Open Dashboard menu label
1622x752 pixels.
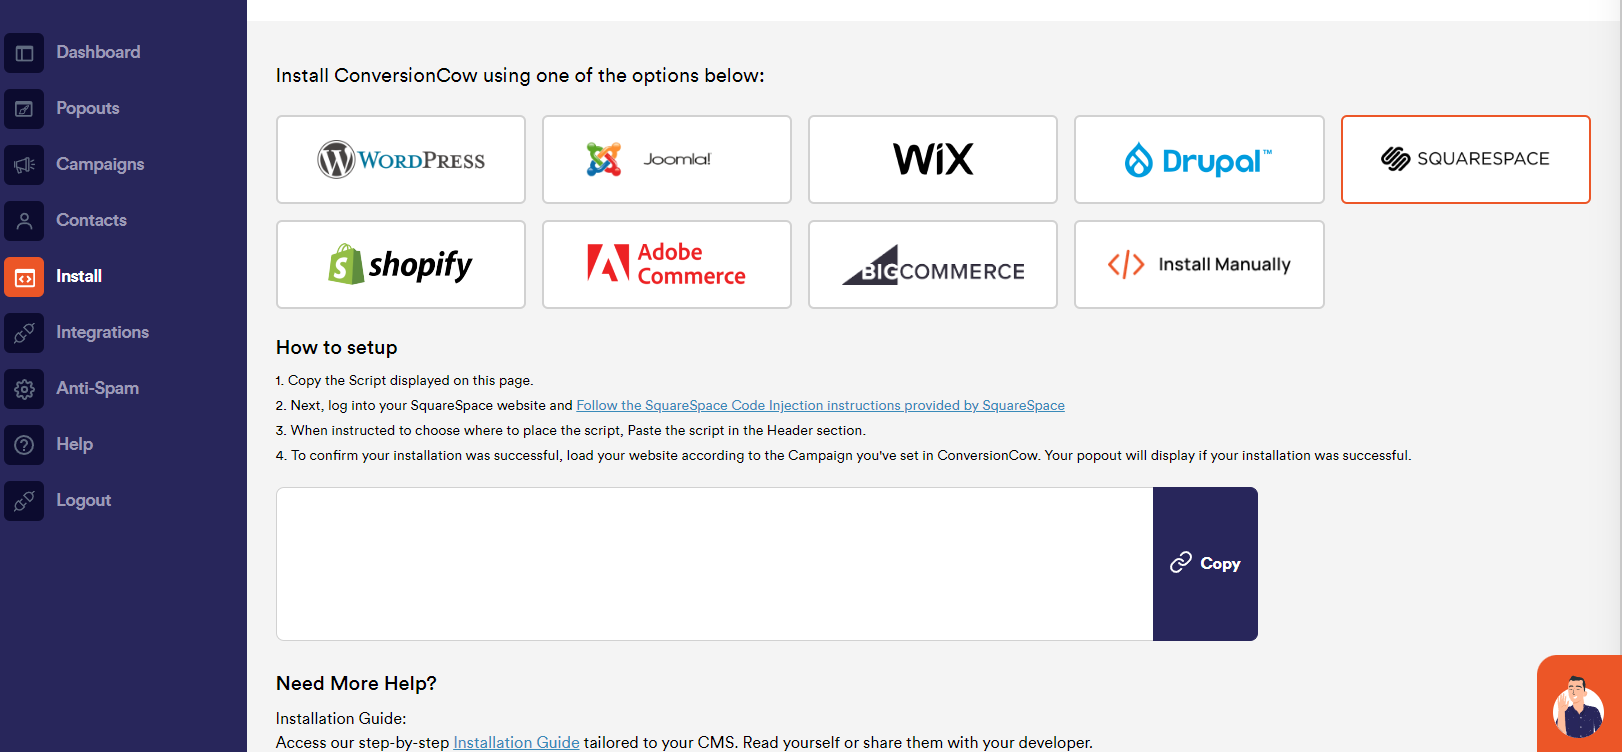tap(98, 52)
